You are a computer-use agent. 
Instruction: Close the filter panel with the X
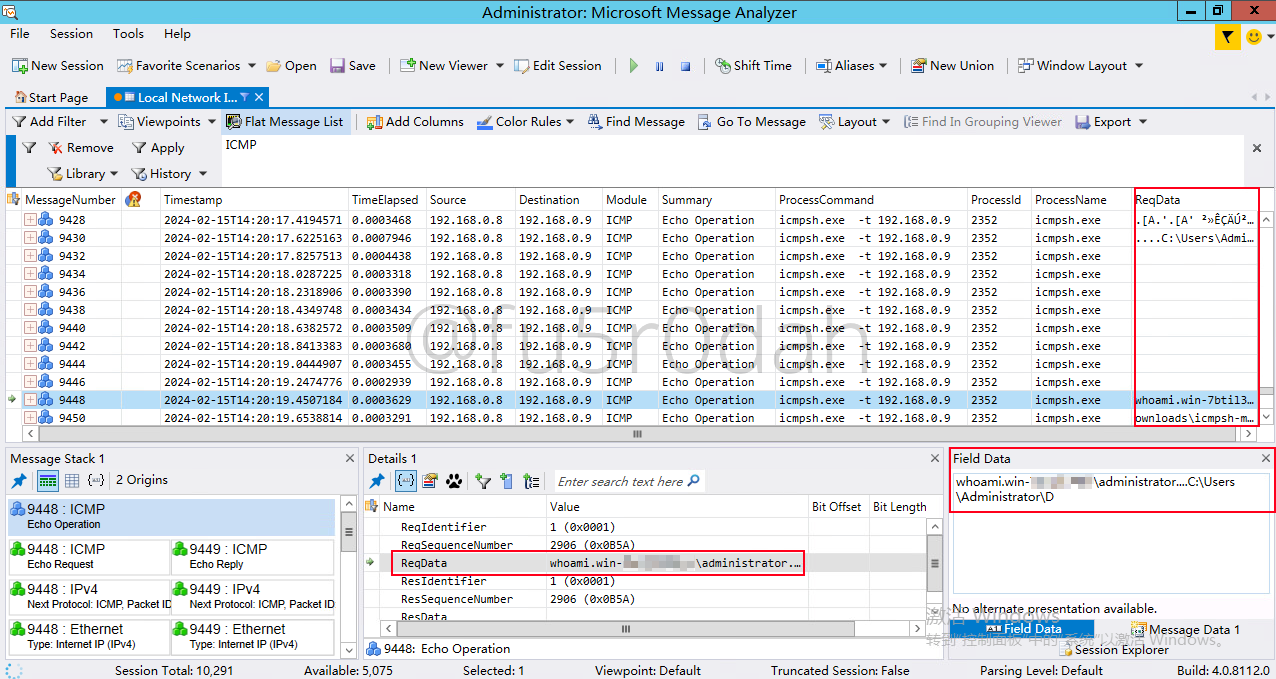[1257, 148]
